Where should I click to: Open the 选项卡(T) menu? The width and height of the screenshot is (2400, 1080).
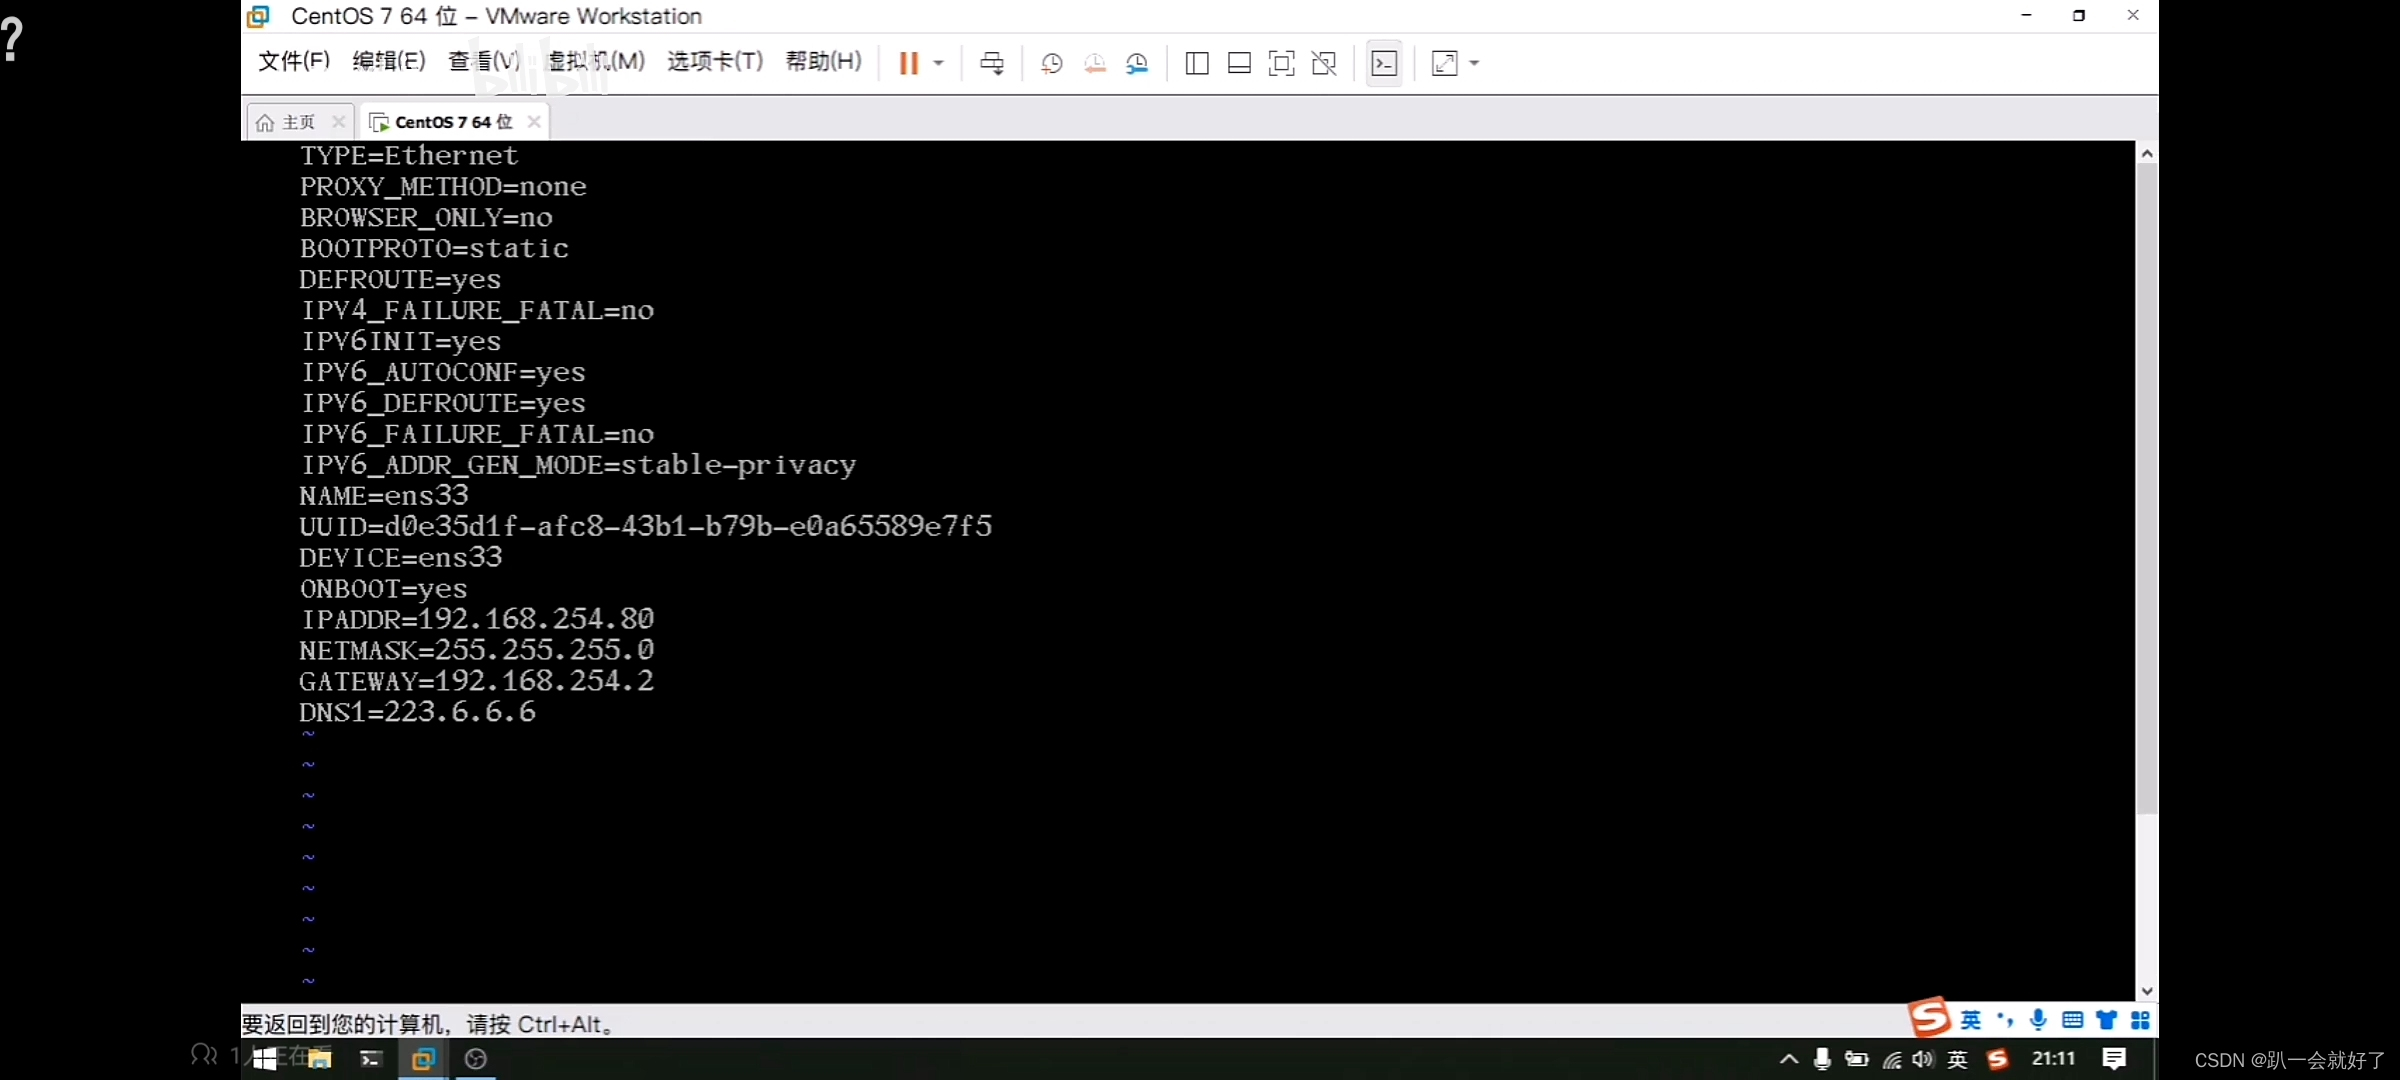click(715, 61)
